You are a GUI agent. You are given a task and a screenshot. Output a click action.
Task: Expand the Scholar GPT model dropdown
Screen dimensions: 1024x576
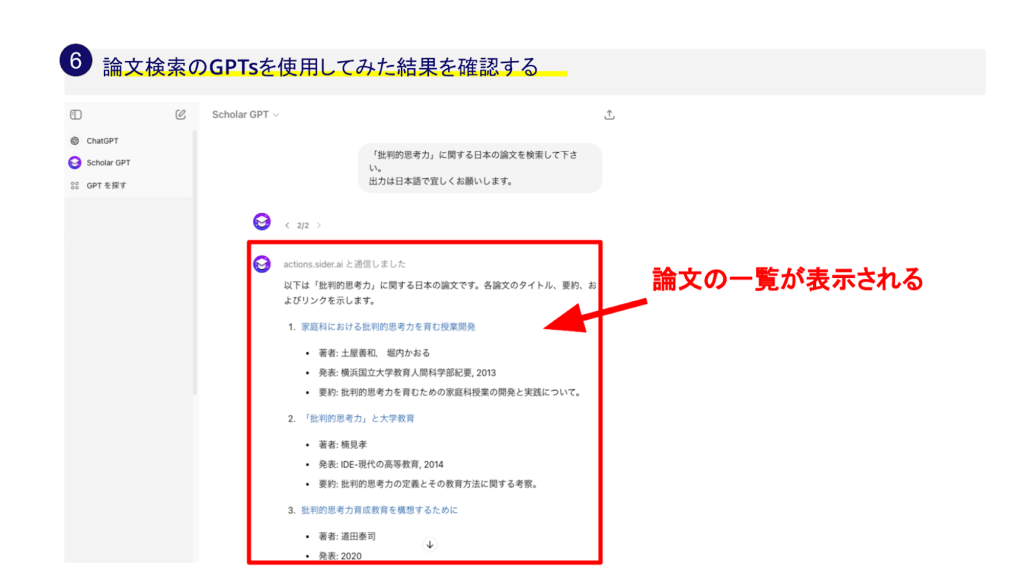[245, 115]
